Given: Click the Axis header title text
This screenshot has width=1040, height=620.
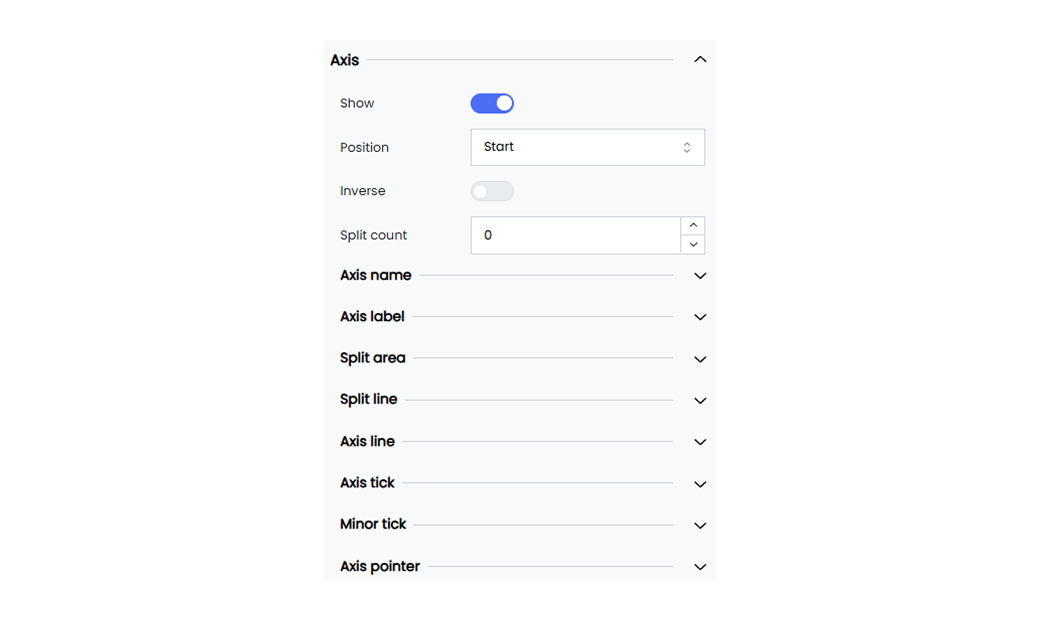Looking at the screenshot, I should (x=345, y=60).
